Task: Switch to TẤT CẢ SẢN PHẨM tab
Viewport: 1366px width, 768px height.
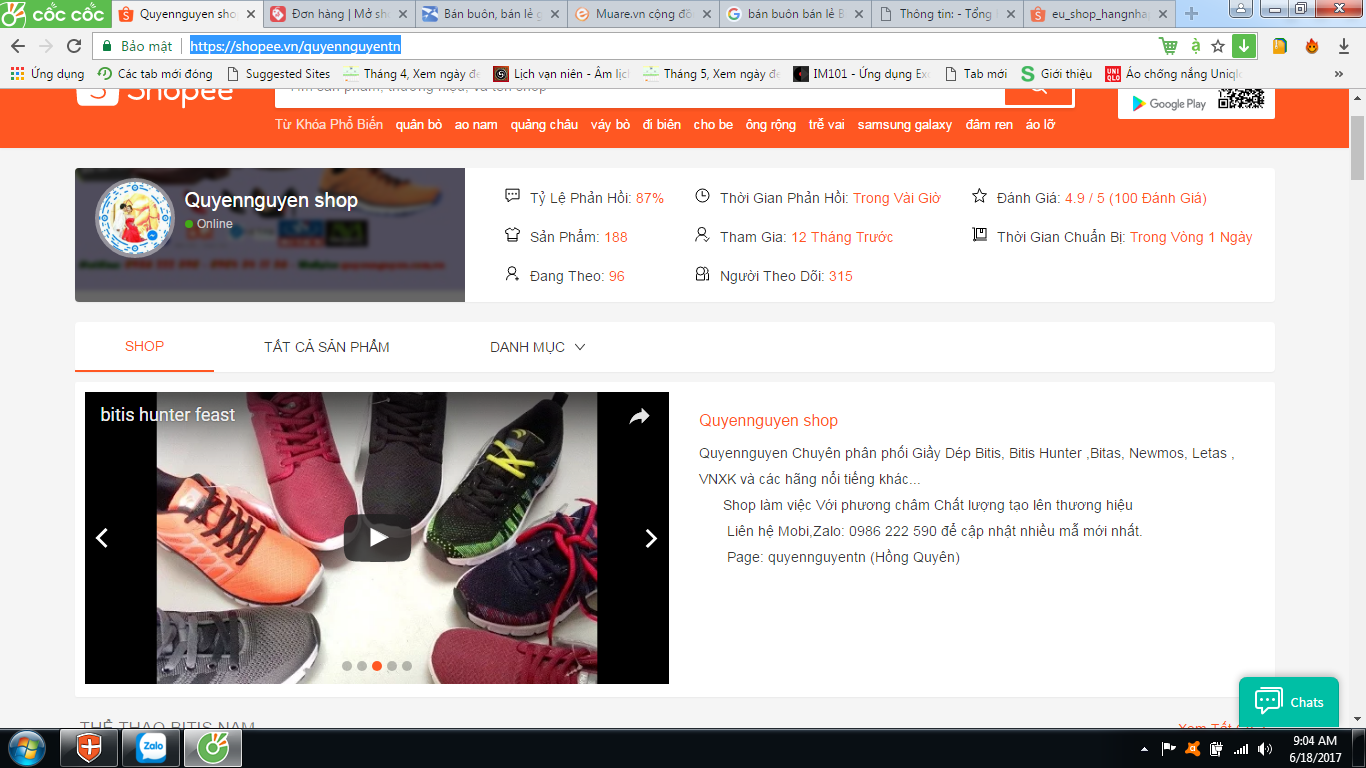Action: coord(326,347)
